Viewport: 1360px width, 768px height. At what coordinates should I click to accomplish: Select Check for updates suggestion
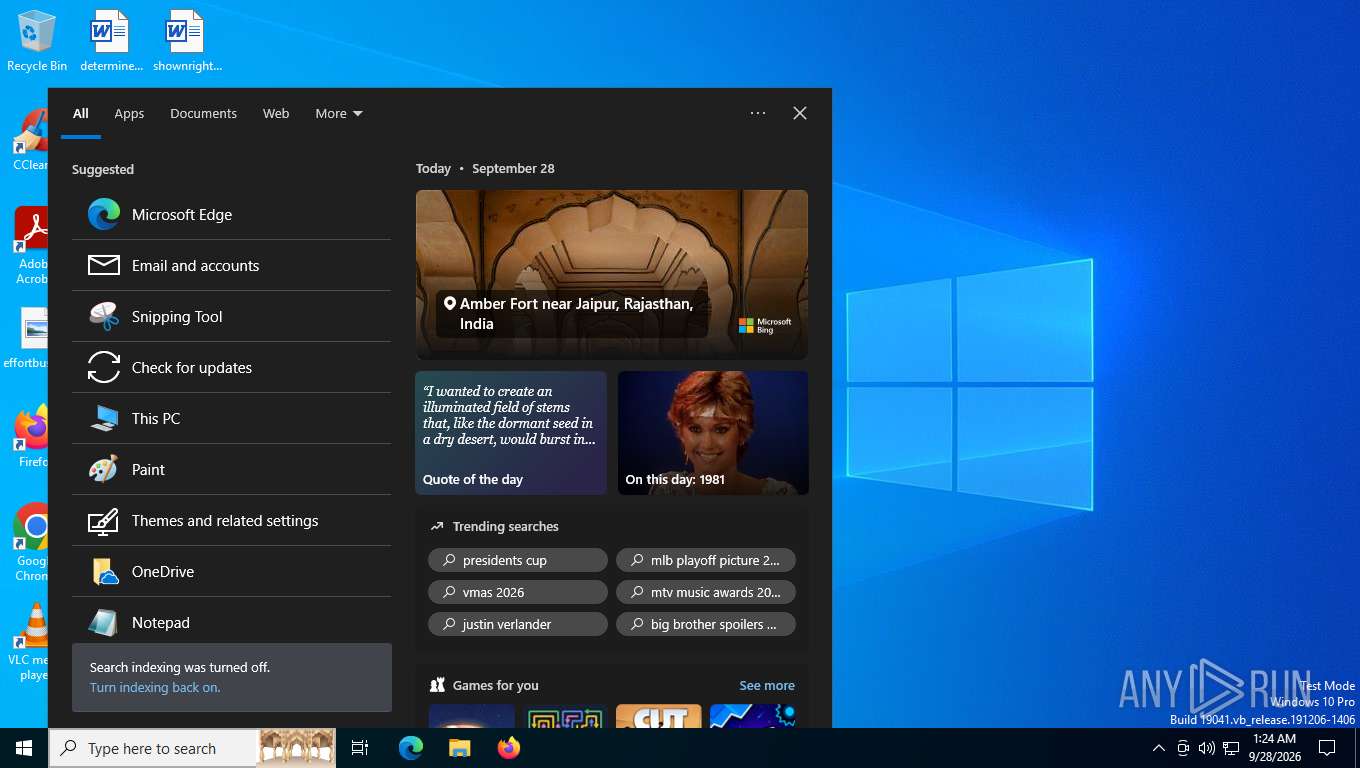(231, 367)
